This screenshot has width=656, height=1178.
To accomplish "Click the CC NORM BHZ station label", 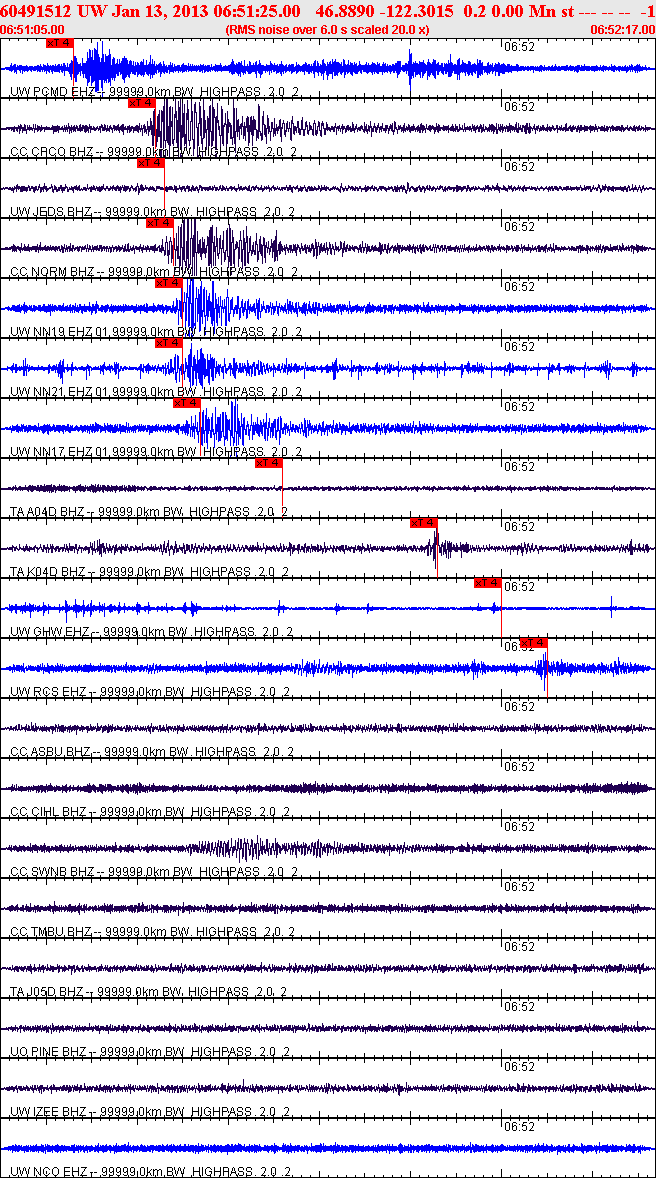I will pos(153,271).
